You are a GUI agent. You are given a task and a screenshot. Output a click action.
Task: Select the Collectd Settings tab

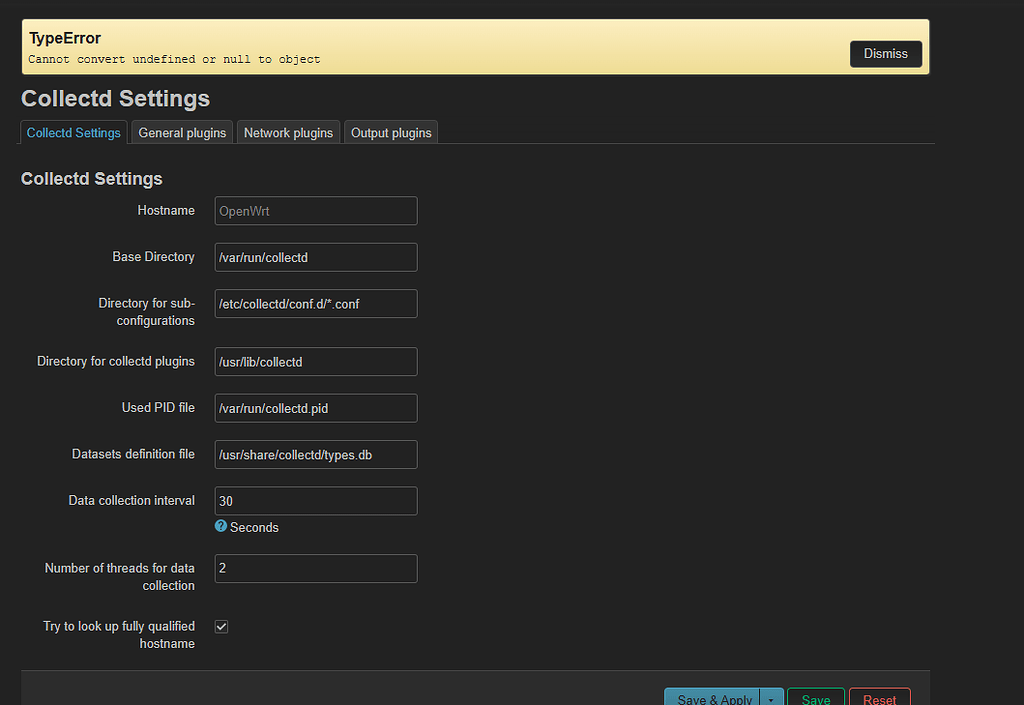73,131
